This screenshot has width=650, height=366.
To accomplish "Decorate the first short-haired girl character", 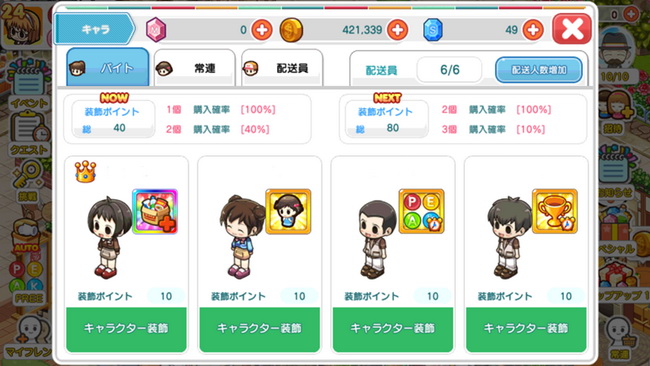I will pyautogui.click(x=126, y=329).
